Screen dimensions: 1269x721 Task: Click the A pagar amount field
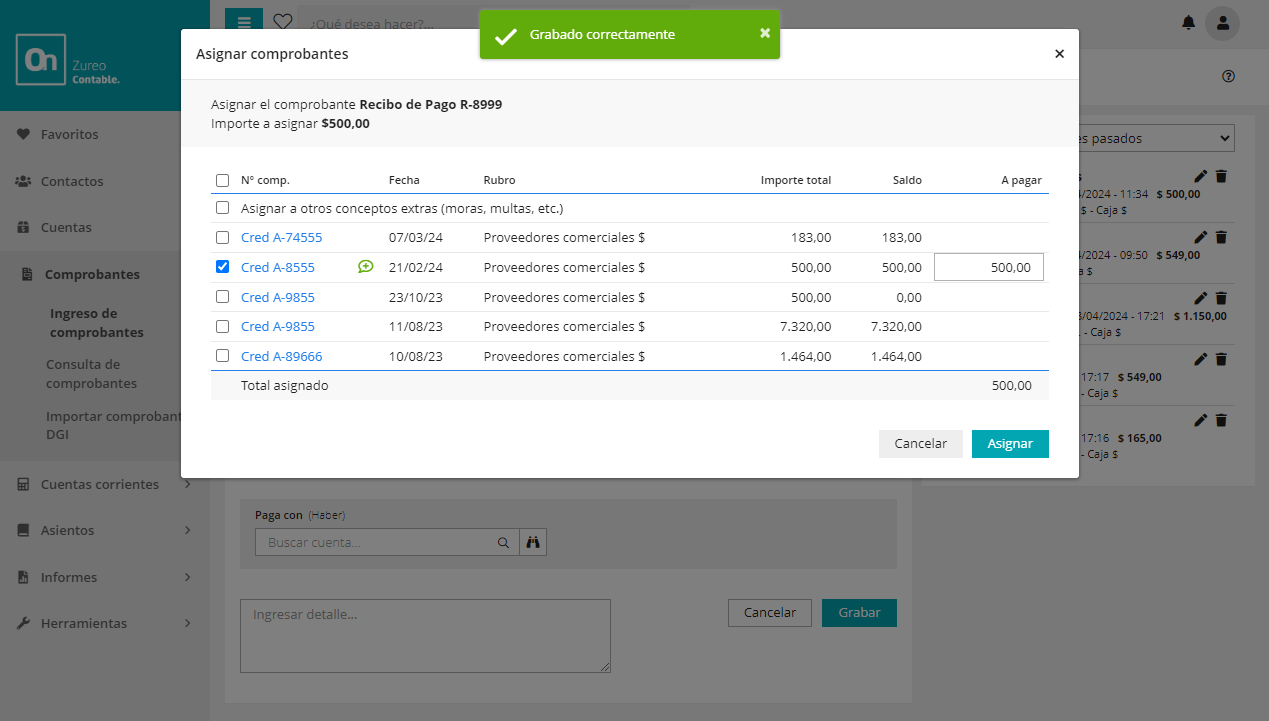click(988, 267)
